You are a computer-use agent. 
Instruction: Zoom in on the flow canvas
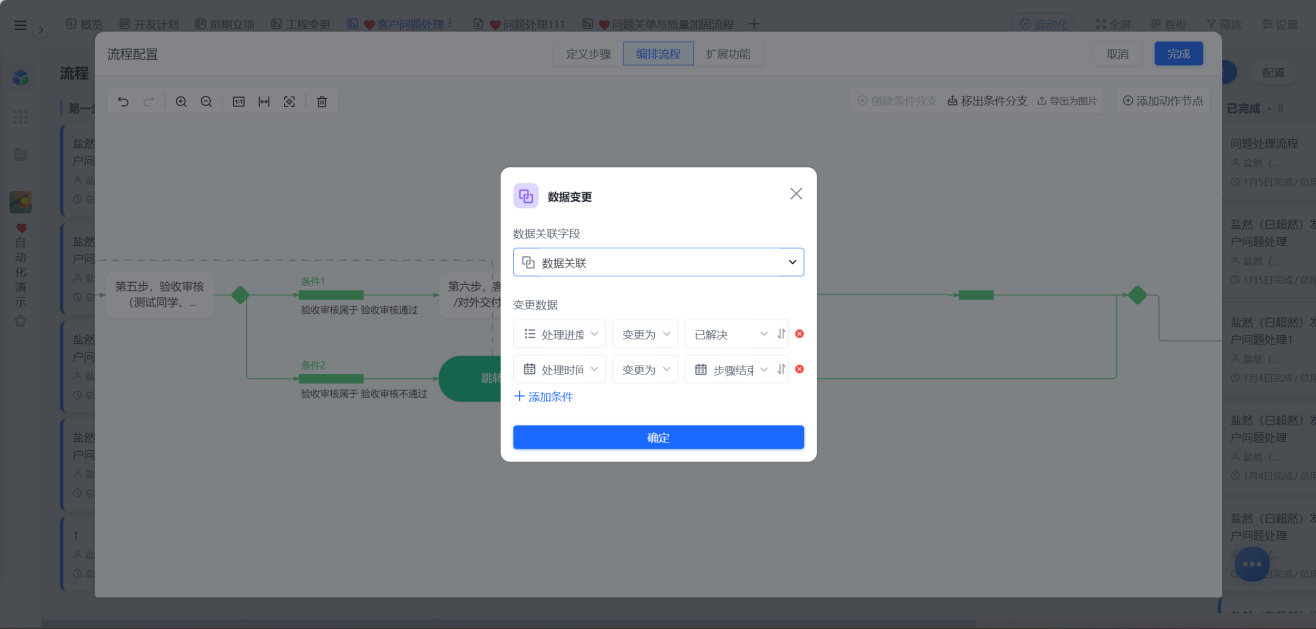(181, 101)
